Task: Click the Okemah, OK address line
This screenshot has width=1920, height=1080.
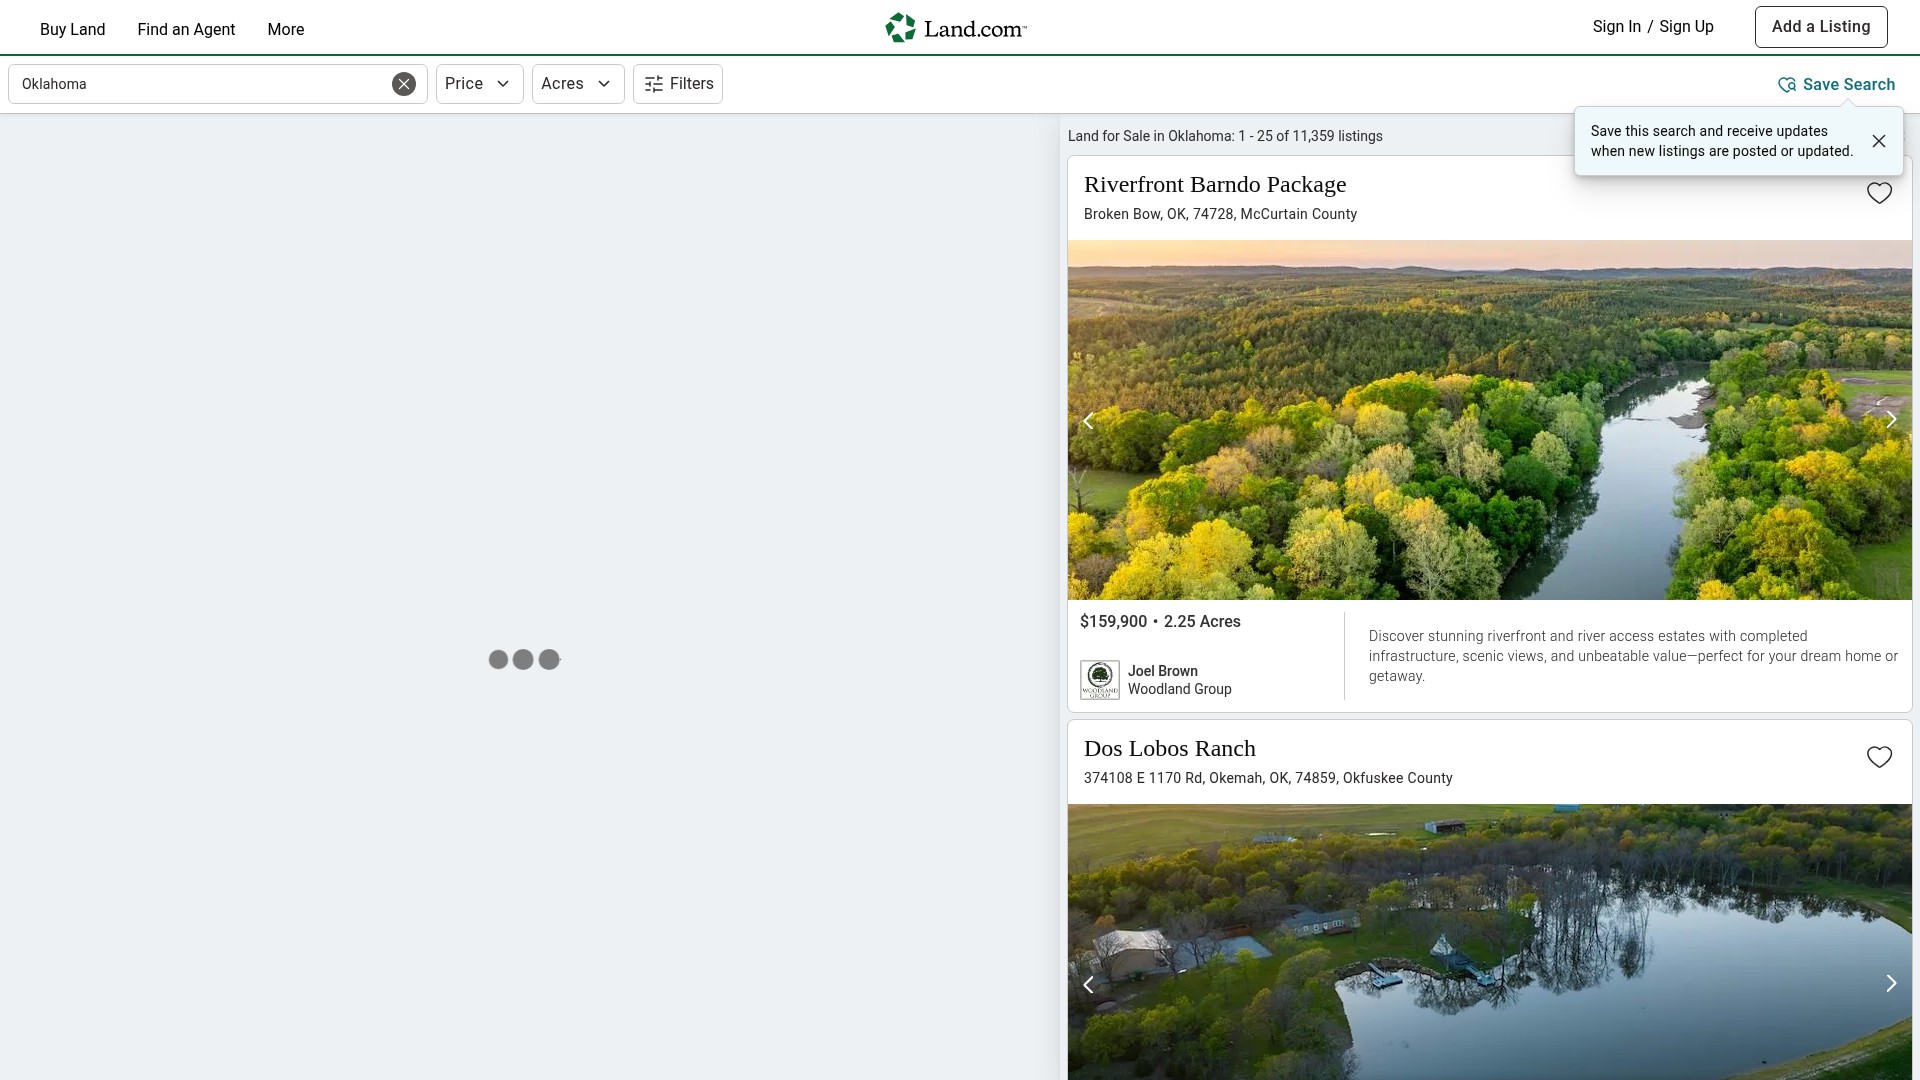Action: pos(1268,778)
